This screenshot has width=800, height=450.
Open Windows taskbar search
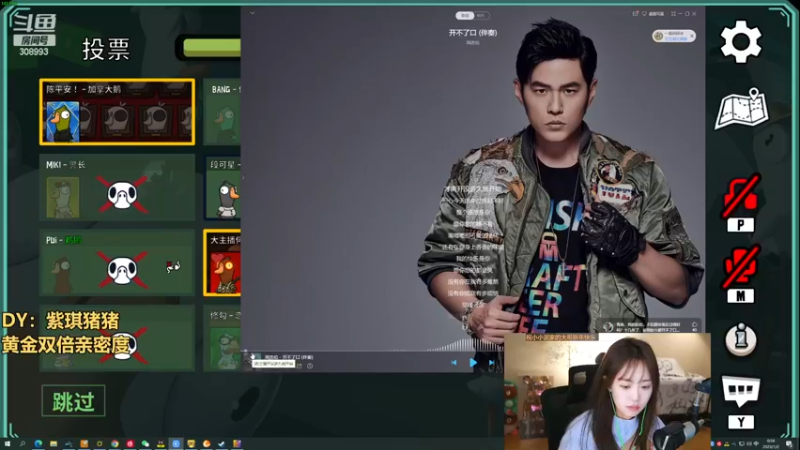coord(22,444)
